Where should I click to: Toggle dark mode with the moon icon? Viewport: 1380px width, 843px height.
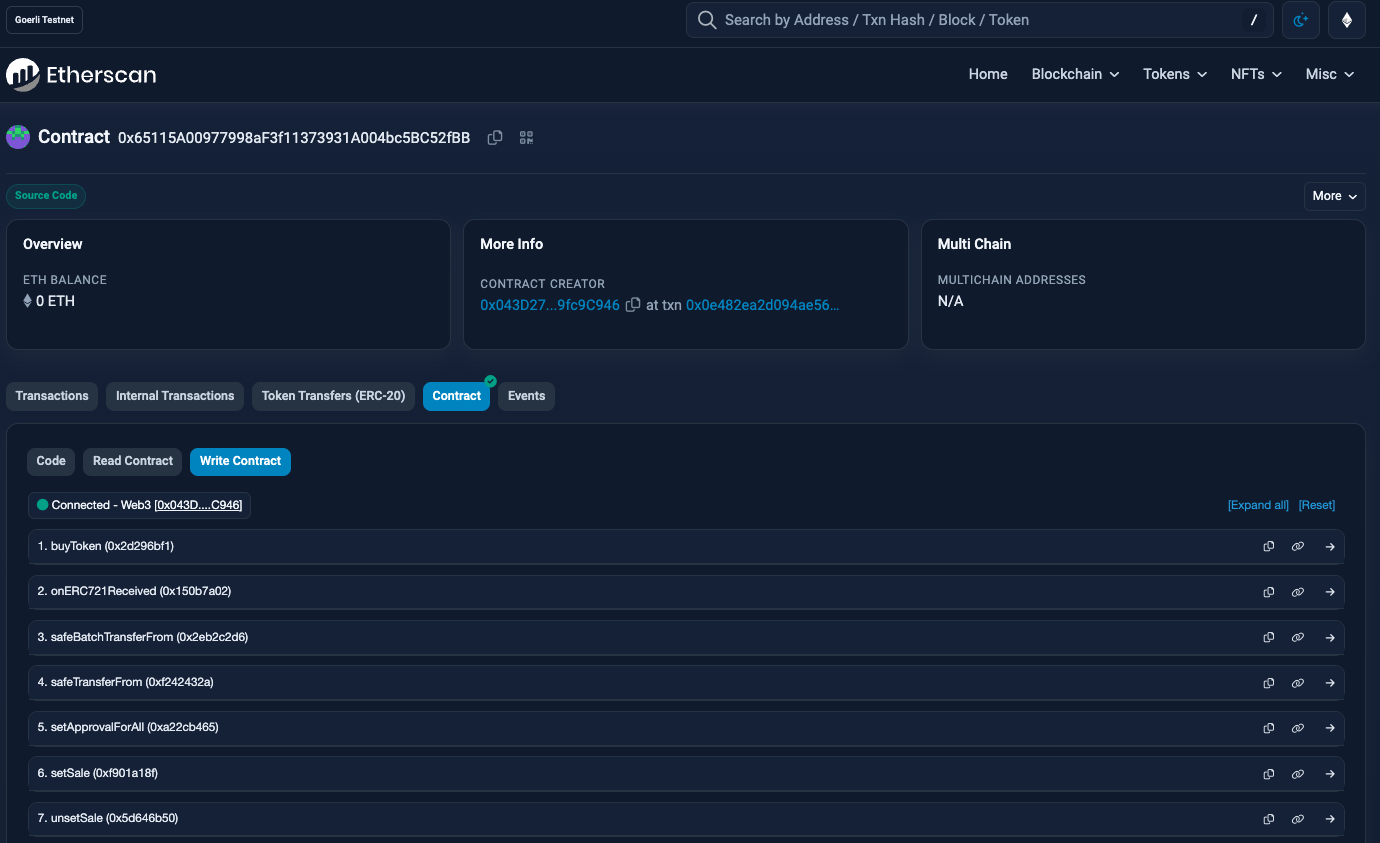(1300, 19)
